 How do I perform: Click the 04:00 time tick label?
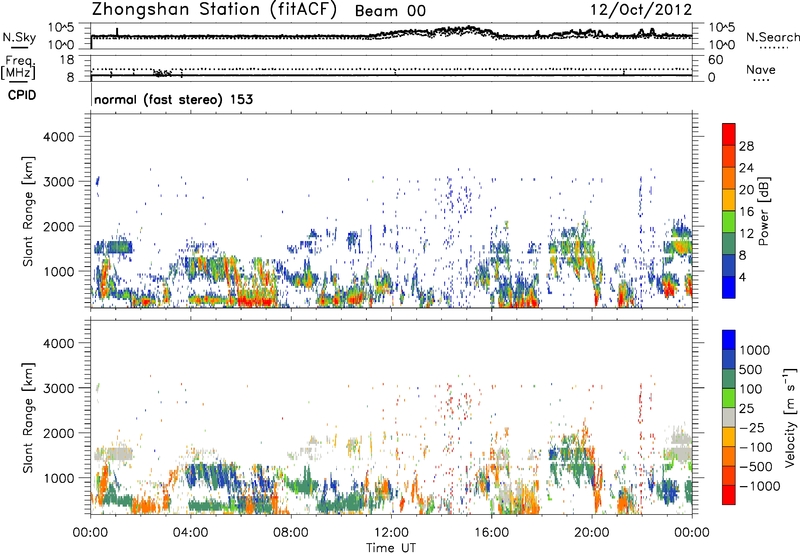(x=190, y=533)
